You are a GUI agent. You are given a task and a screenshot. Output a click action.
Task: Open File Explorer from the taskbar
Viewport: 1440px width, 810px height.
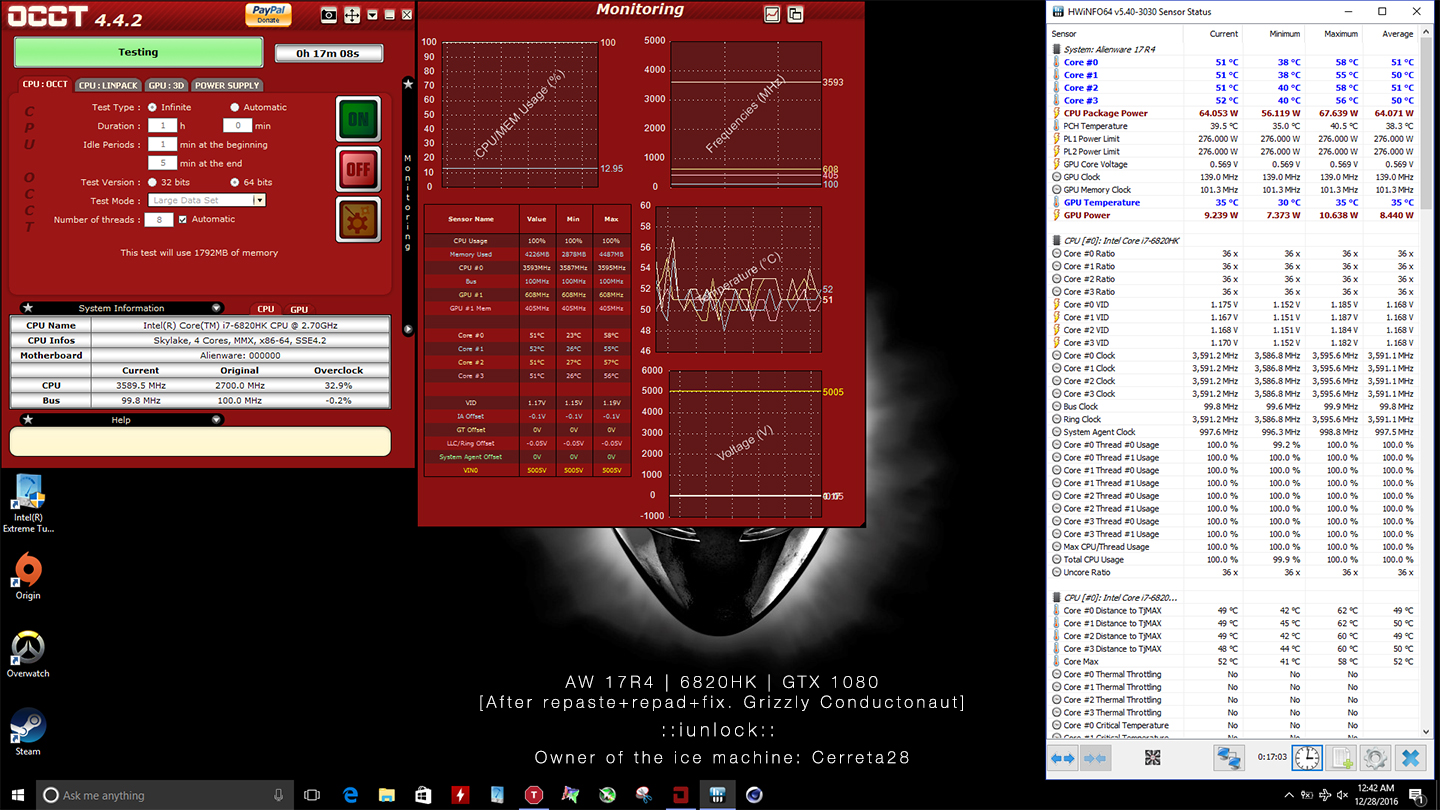(x=386, y=795)
